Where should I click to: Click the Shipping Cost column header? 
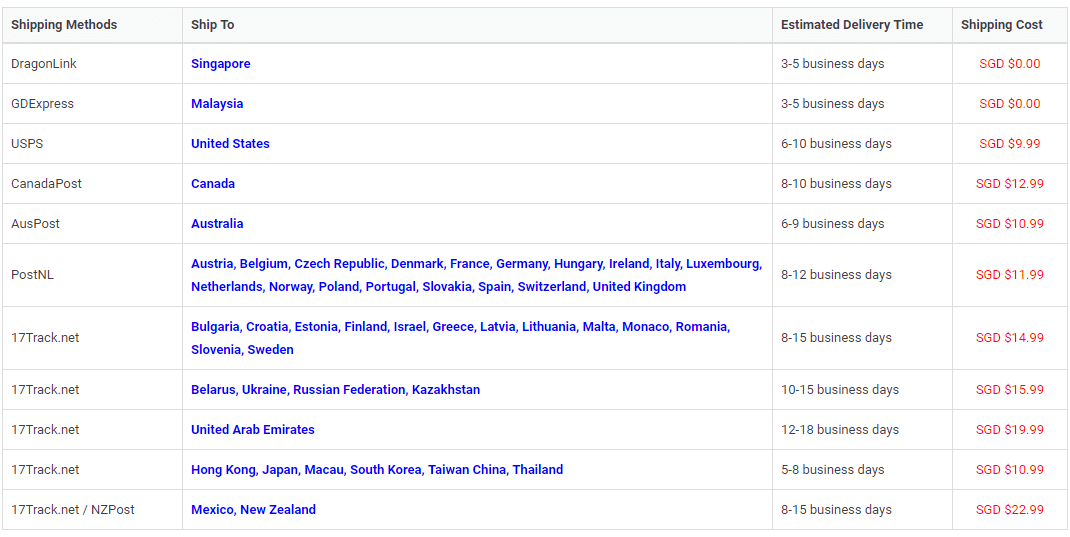(1001, 25)
